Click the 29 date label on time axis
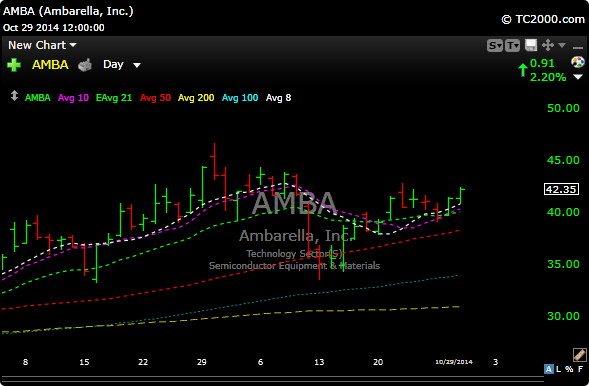589x386 pixels. pyautogui.click(x=202, y=362)
